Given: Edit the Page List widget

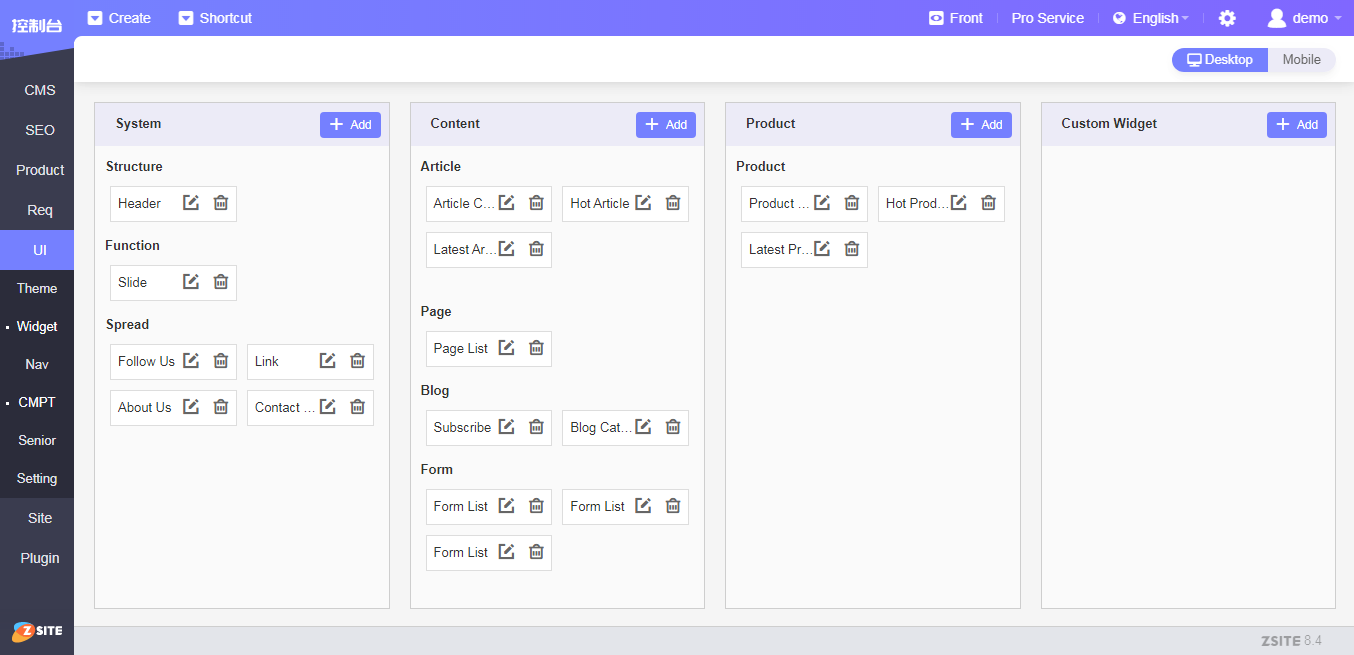Looking at the screenshot, I should pyautogui.click(x=507, y=348).
